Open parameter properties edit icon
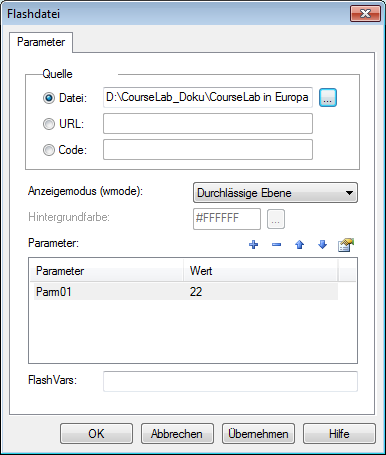 [x=346, y=245]
